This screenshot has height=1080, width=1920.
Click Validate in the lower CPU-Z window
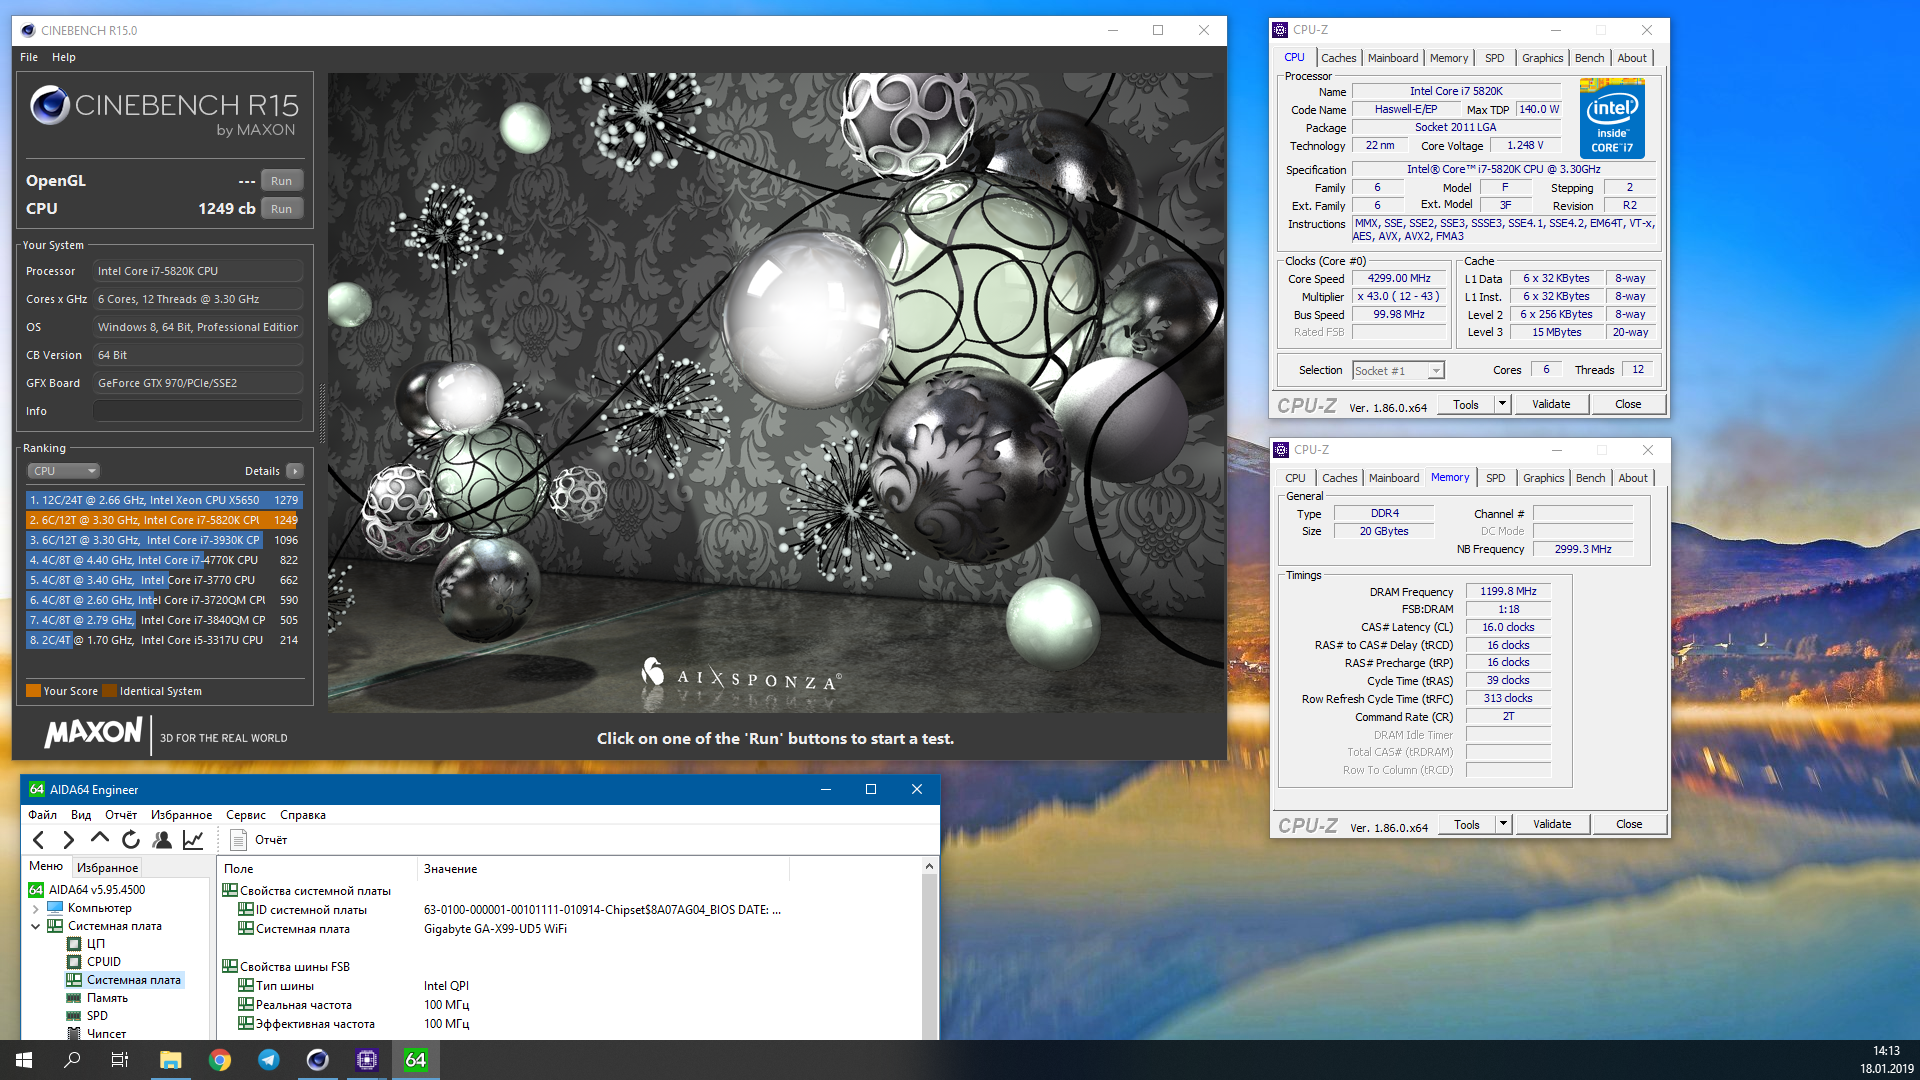point(1552,824)
